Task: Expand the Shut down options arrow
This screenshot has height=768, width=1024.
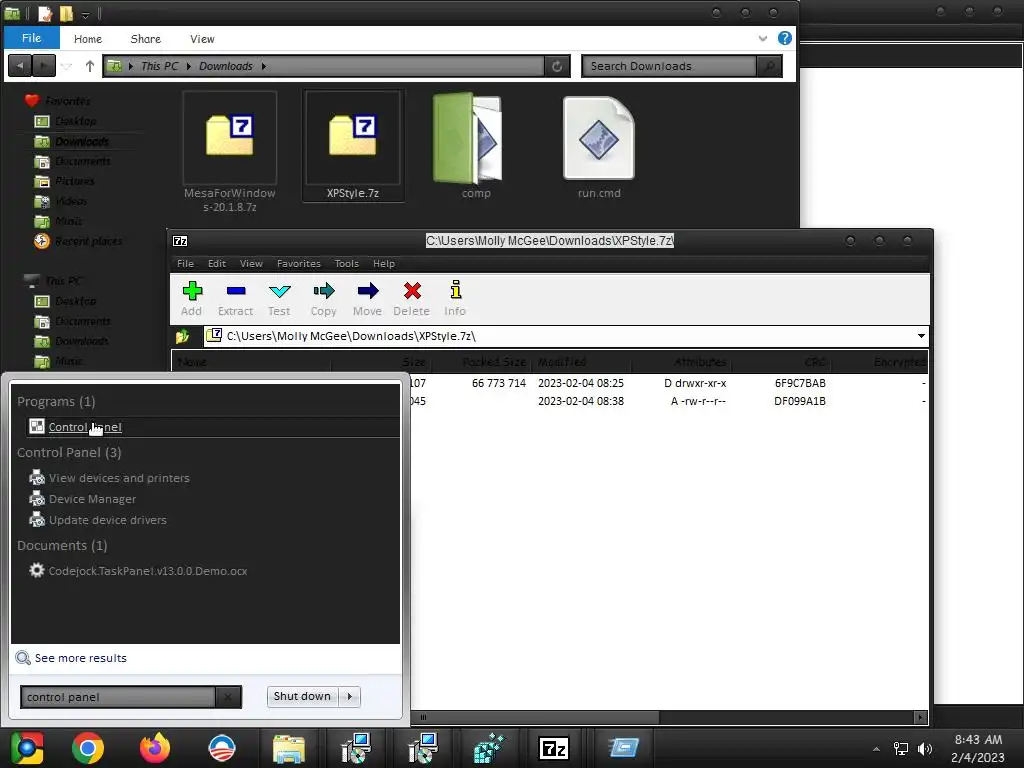Action: (350, 696)
